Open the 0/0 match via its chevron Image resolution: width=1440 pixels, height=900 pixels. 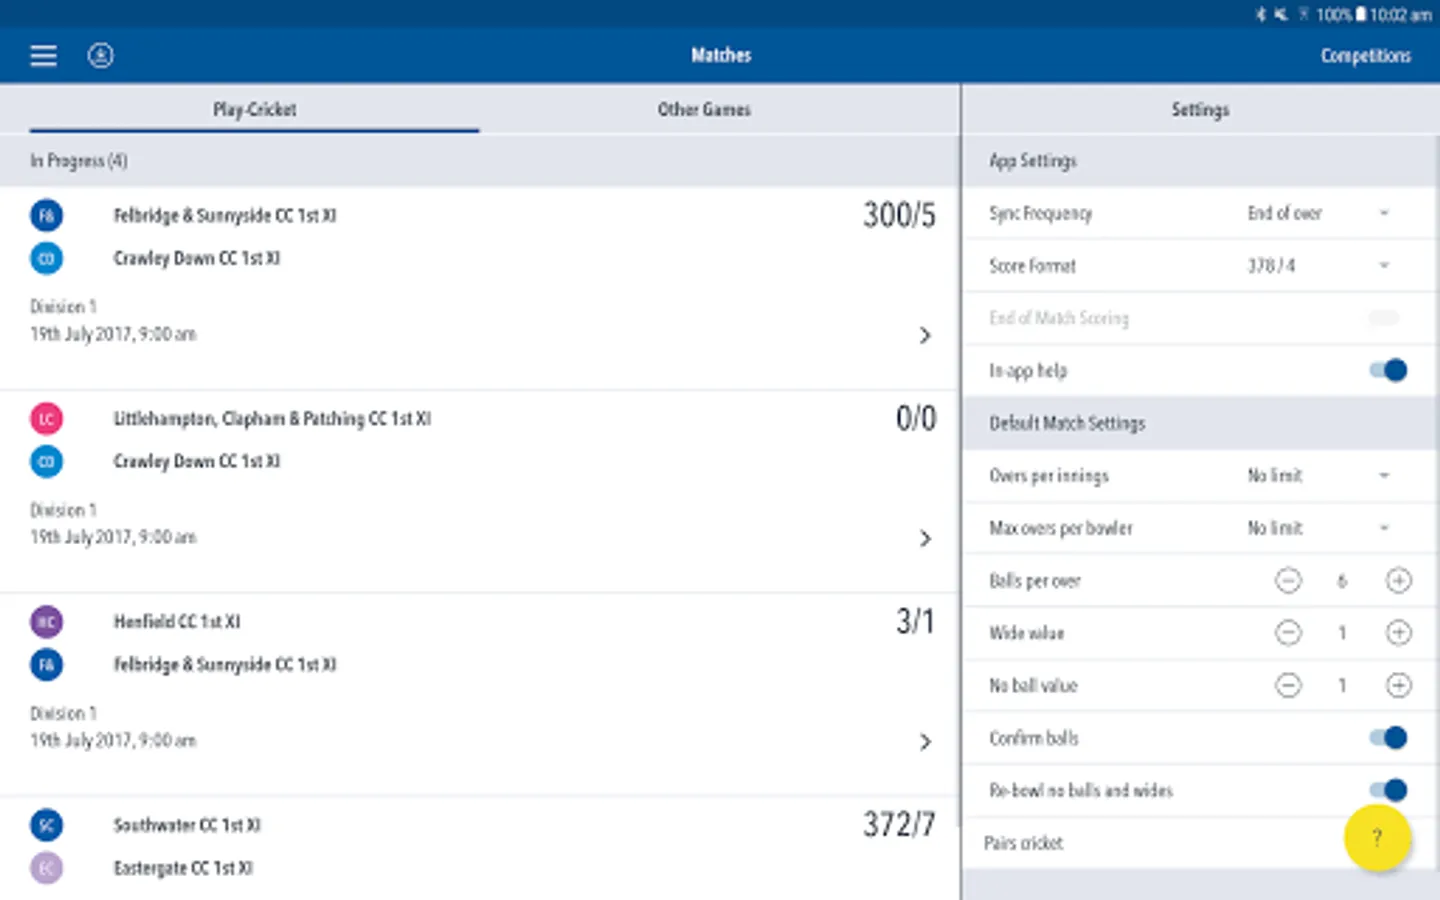pyautogui.click(x=925, y=538)
